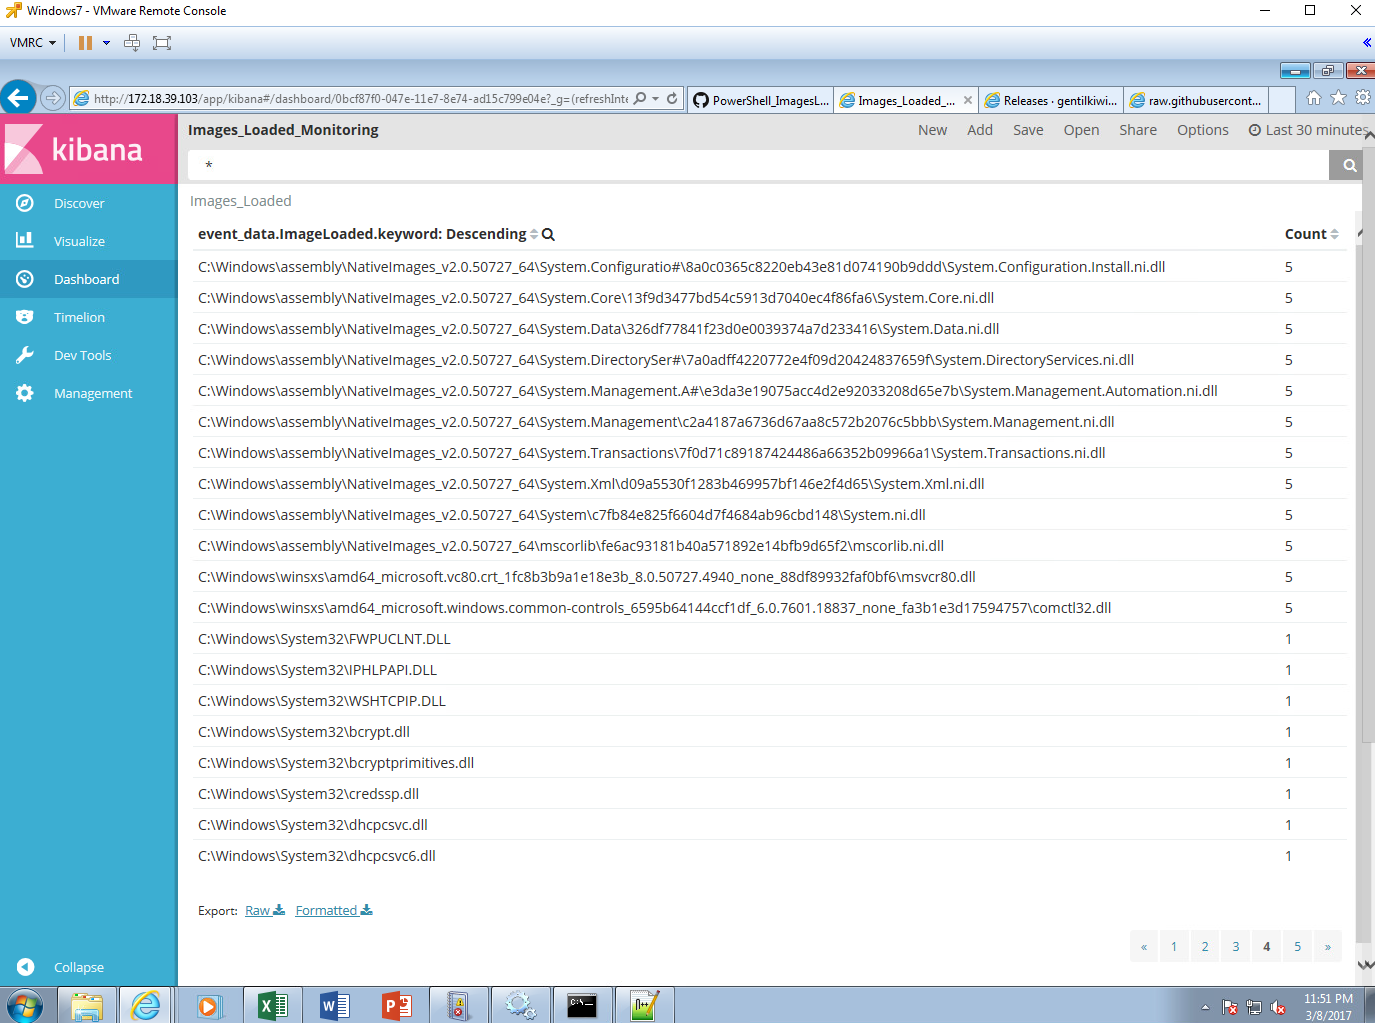Select the mscorlib.ni.dll table row

tap(772, 546)
